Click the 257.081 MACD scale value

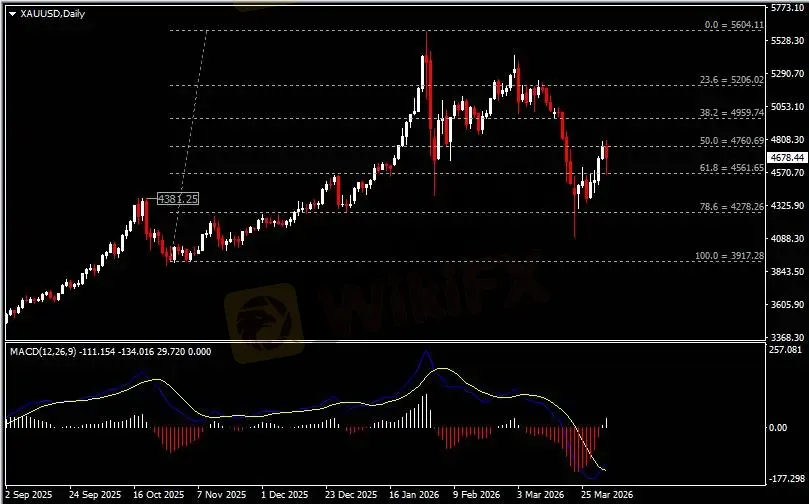coord(786,350)
